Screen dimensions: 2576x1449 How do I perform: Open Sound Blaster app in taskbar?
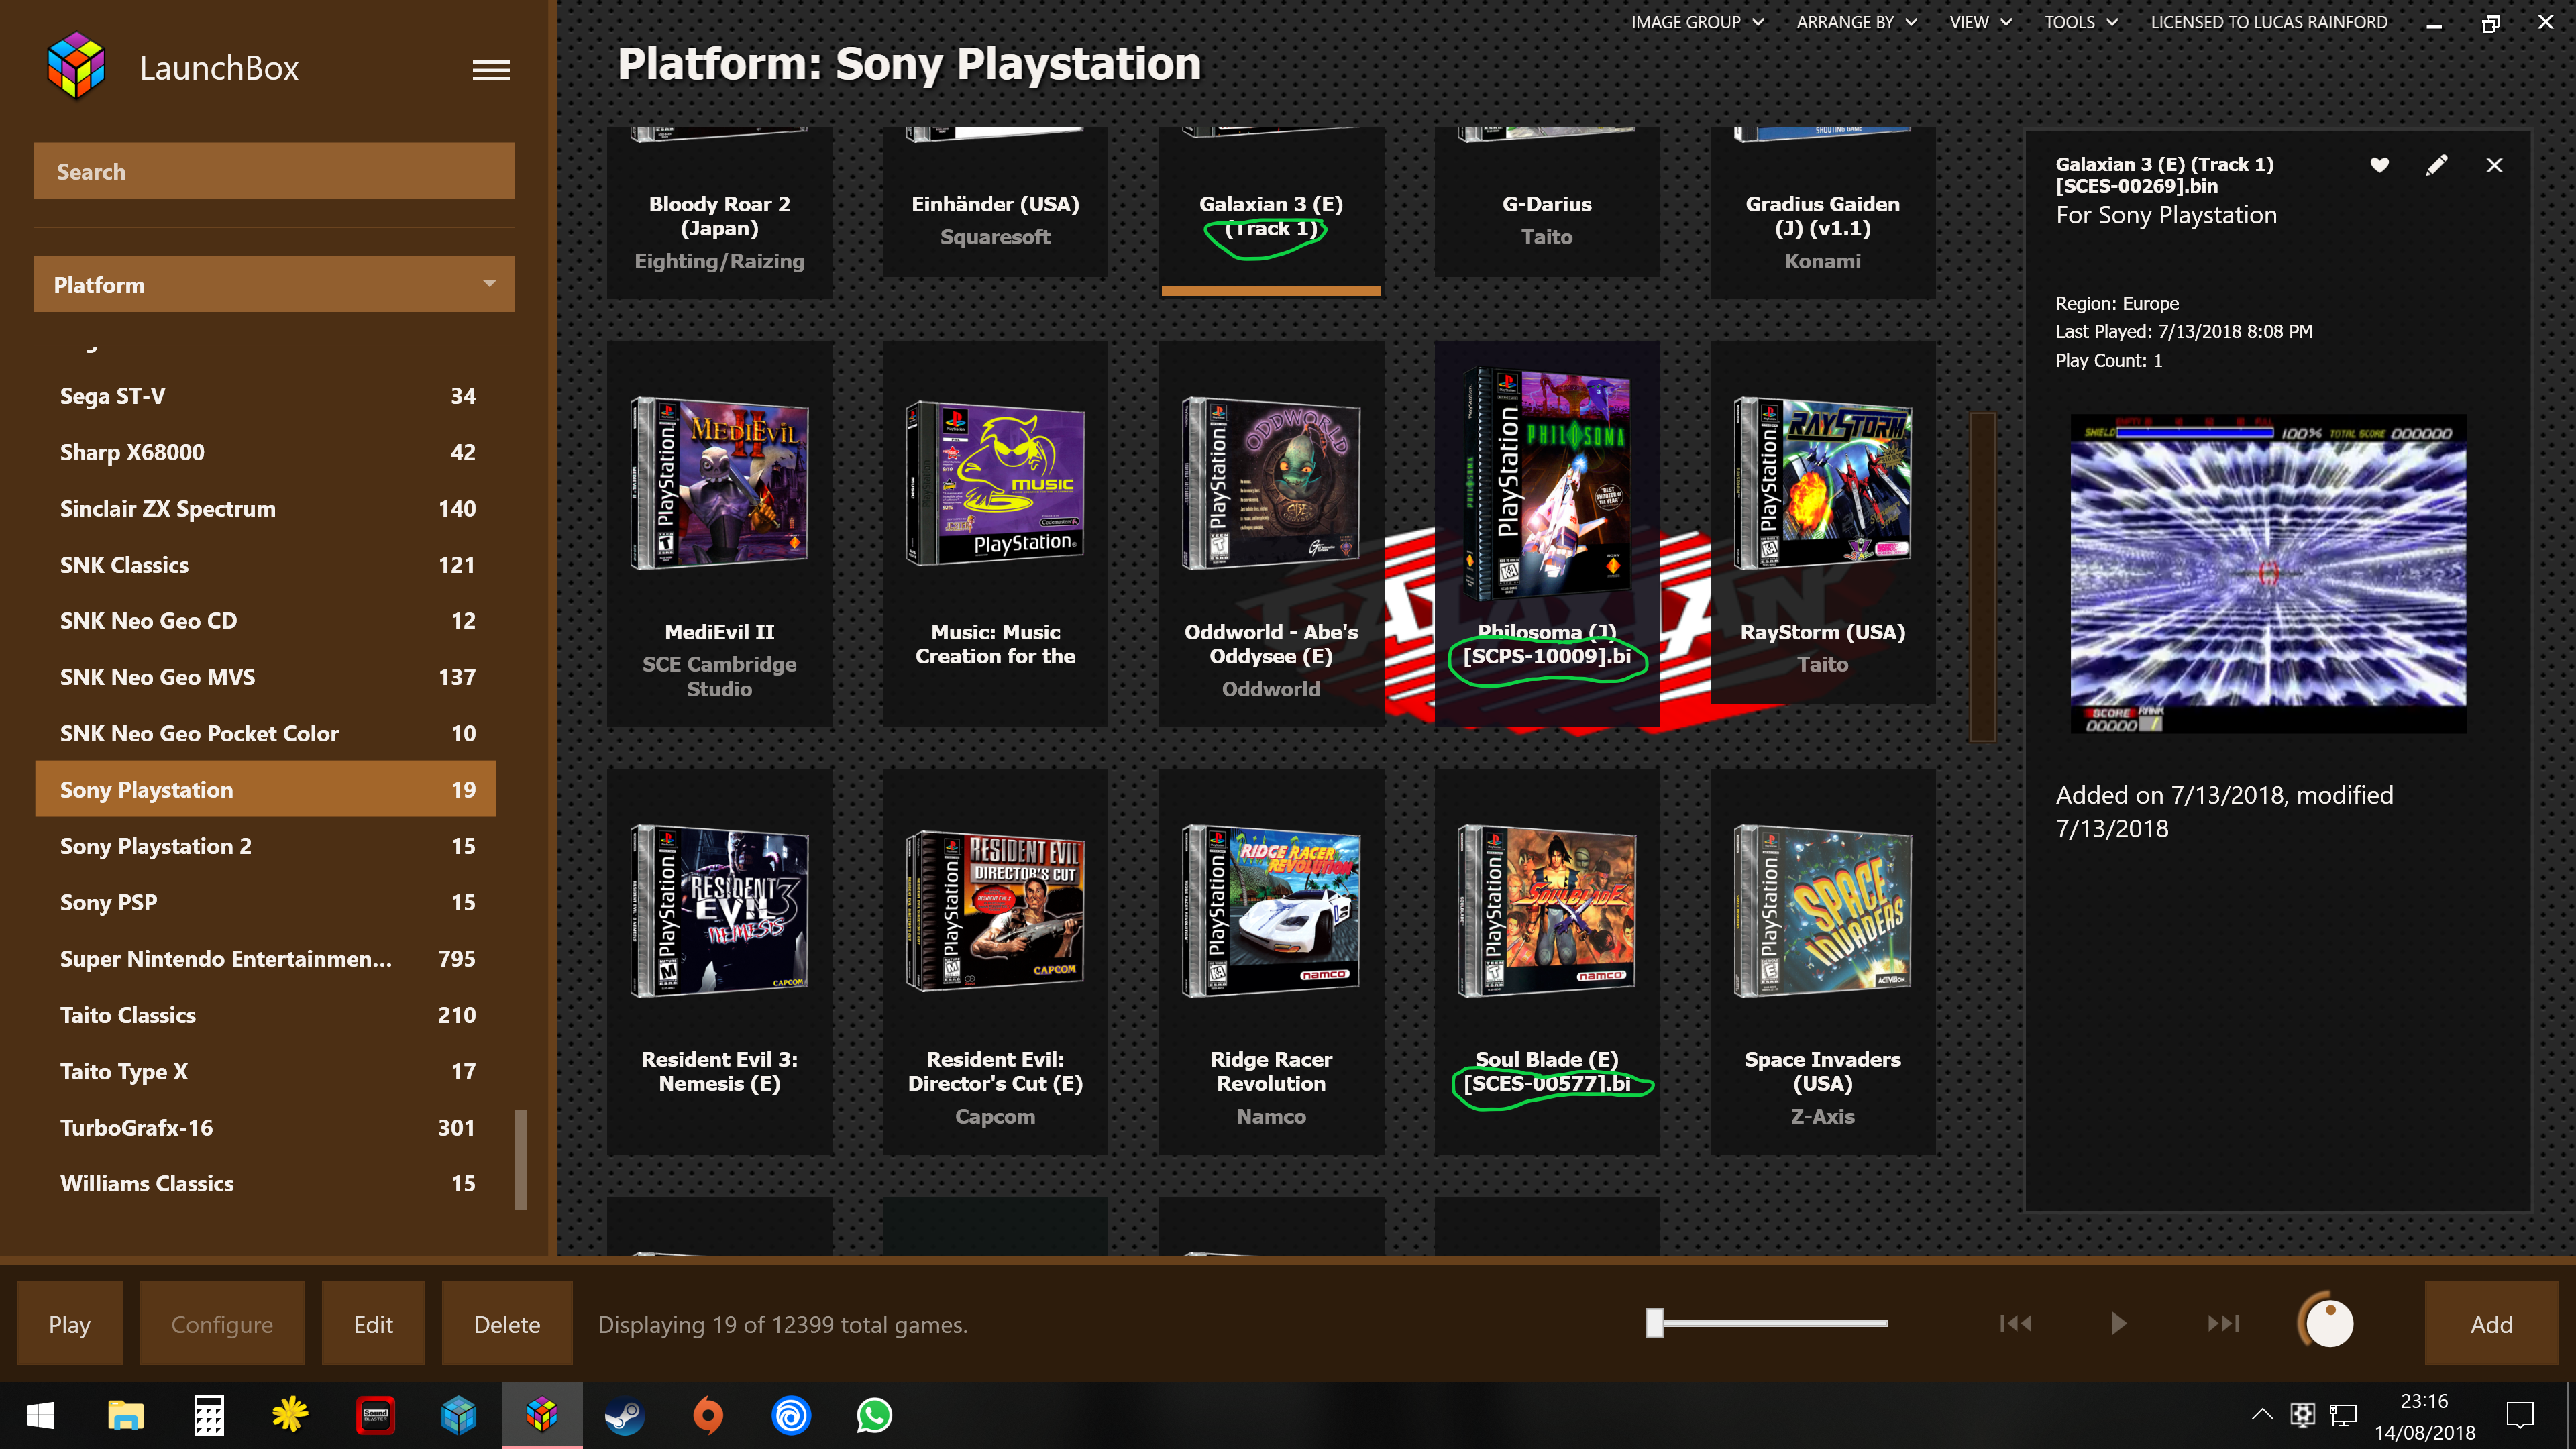375,1415
